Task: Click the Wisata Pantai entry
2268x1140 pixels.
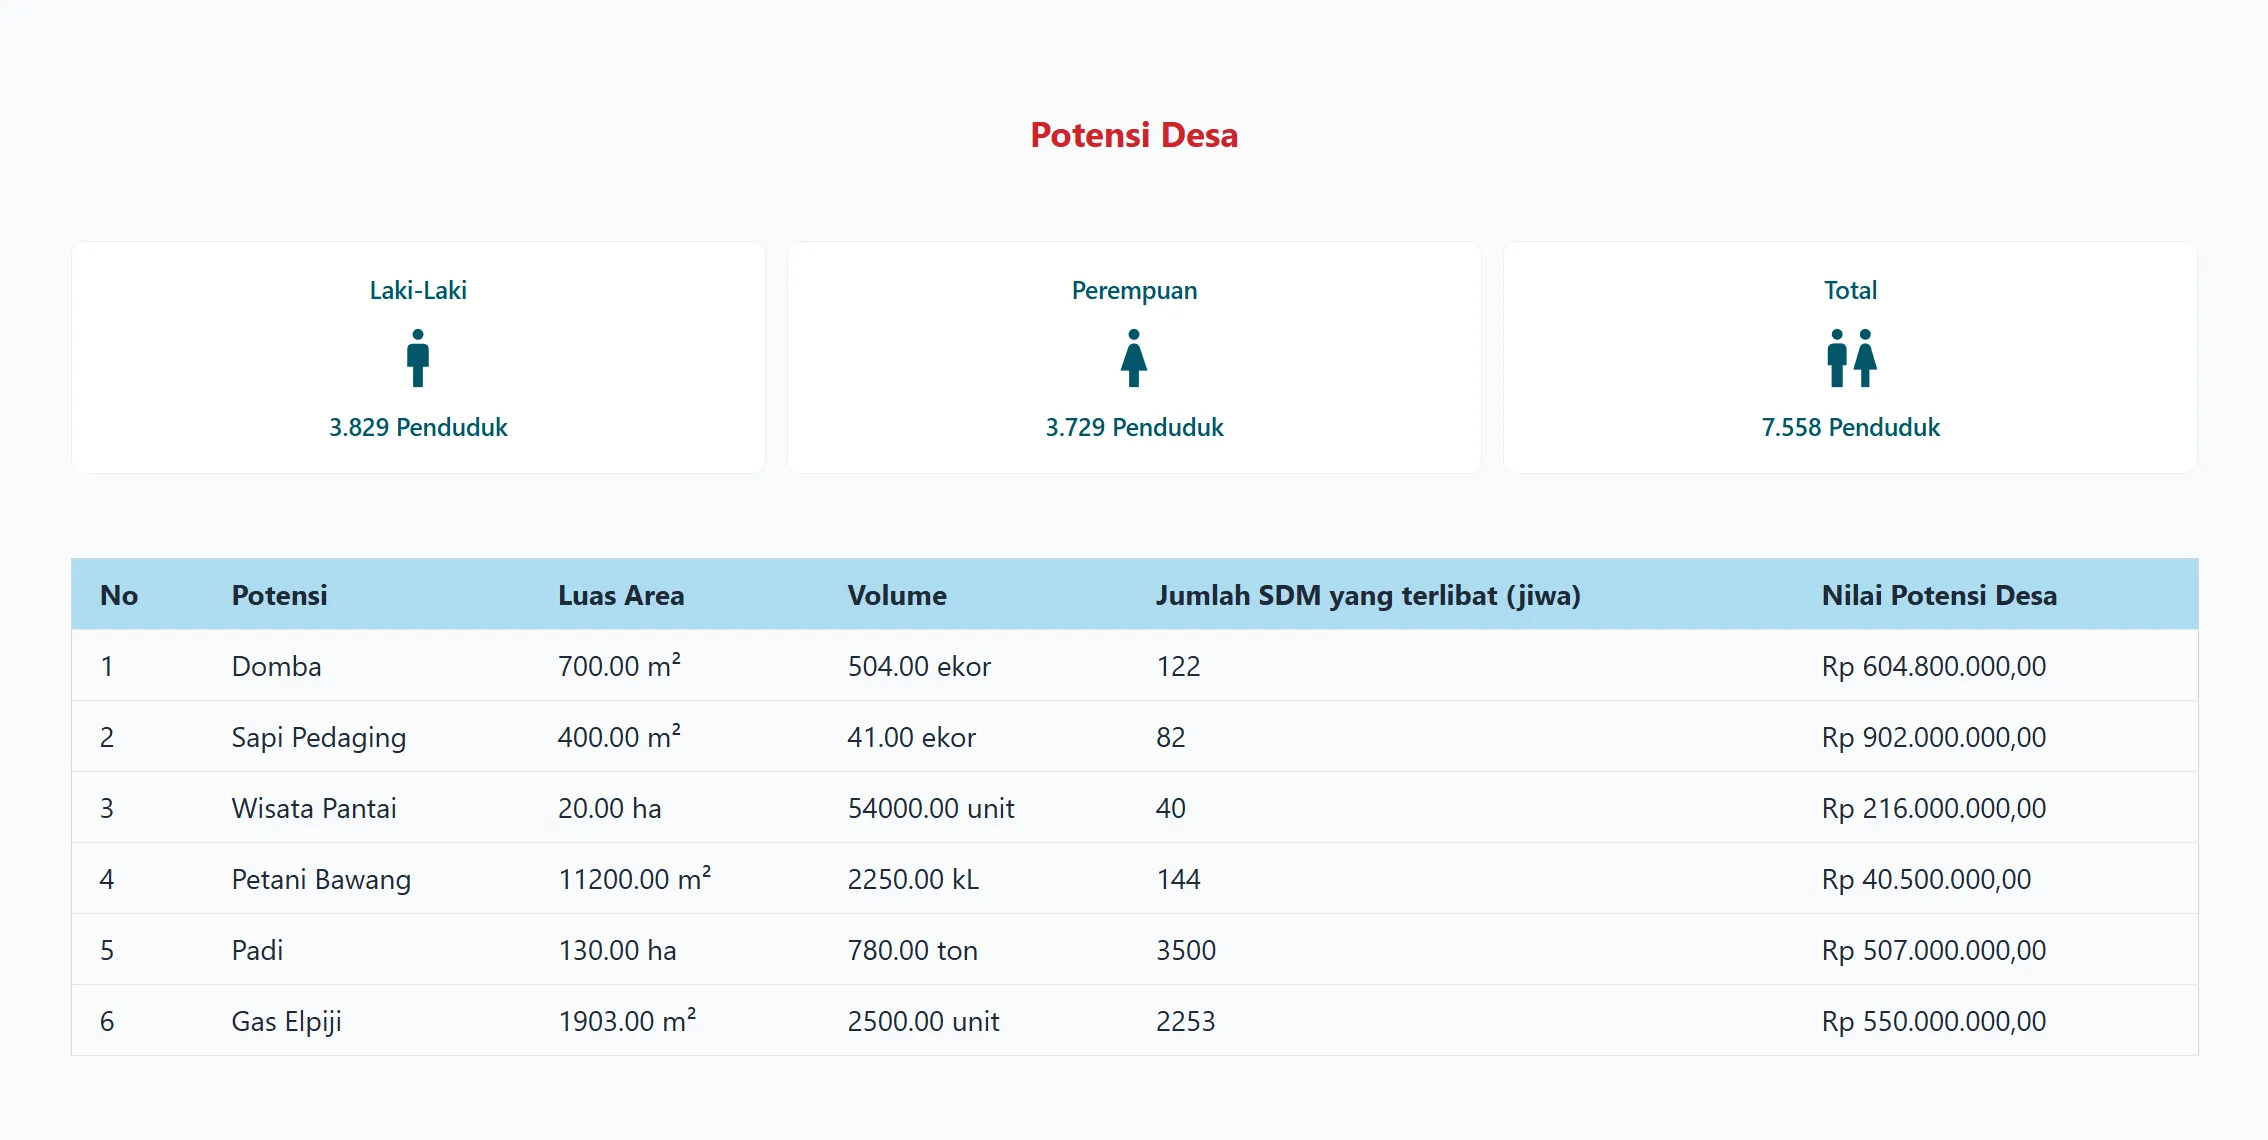Action: 313,808
